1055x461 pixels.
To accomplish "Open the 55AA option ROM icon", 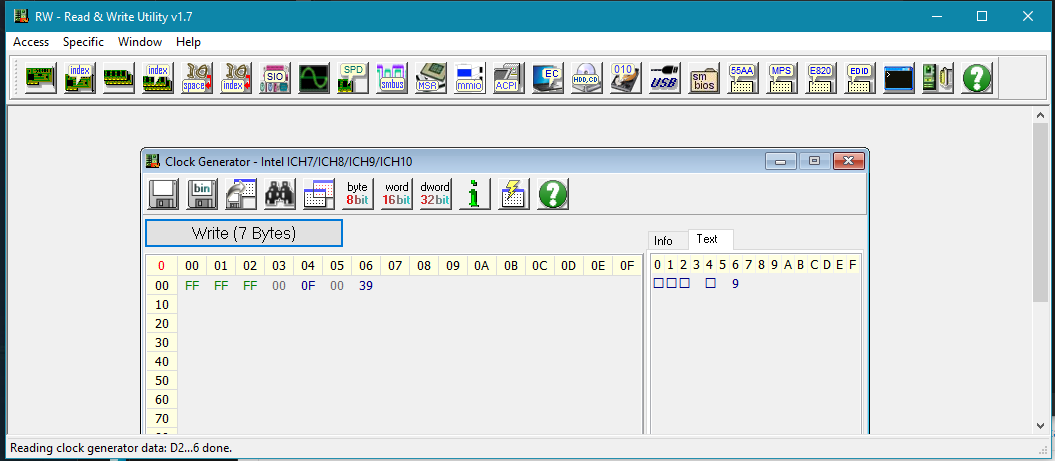I will (x=743, y=78).
